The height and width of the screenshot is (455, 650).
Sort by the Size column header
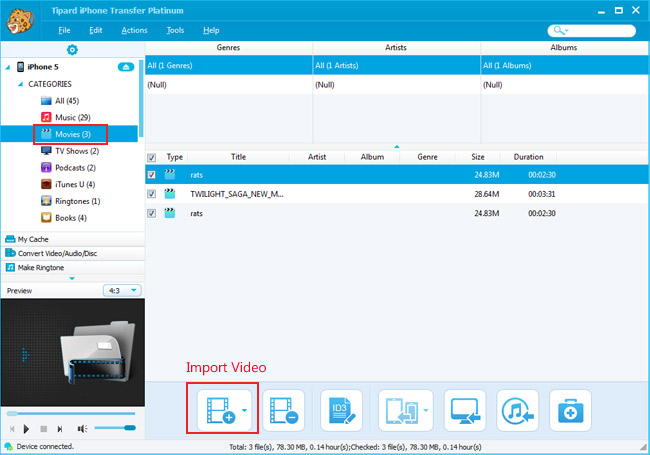point(478,157)
